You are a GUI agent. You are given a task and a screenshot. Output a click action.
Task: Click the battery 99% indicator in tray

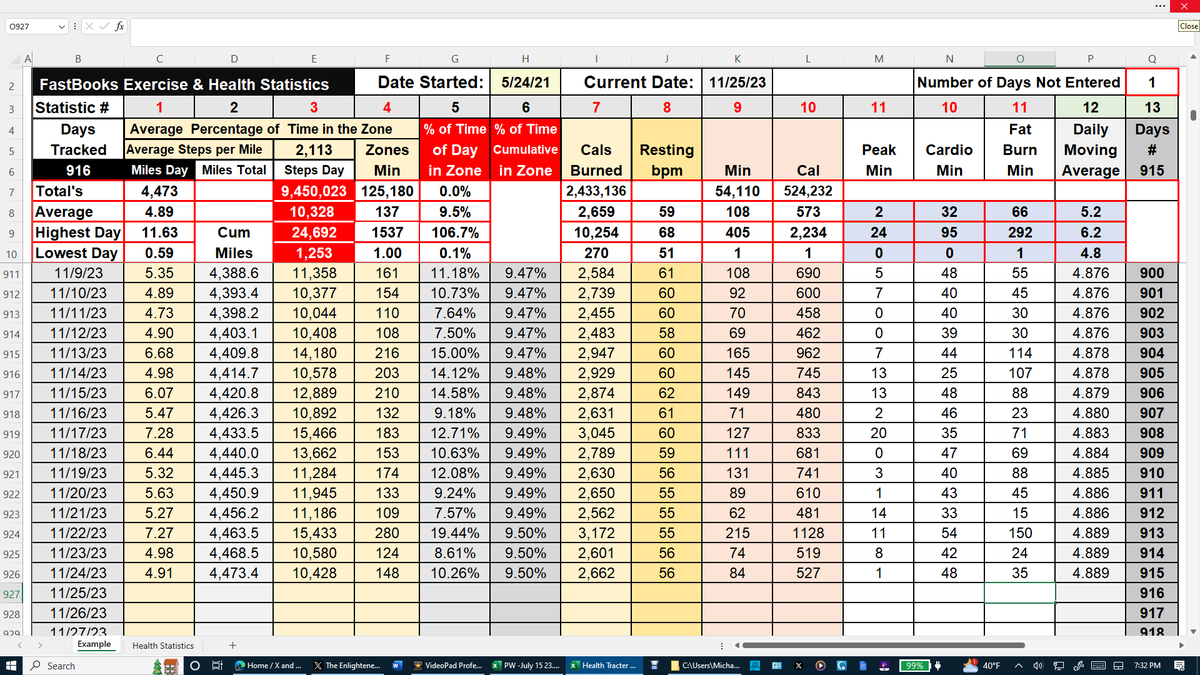[x=915, y=665]
